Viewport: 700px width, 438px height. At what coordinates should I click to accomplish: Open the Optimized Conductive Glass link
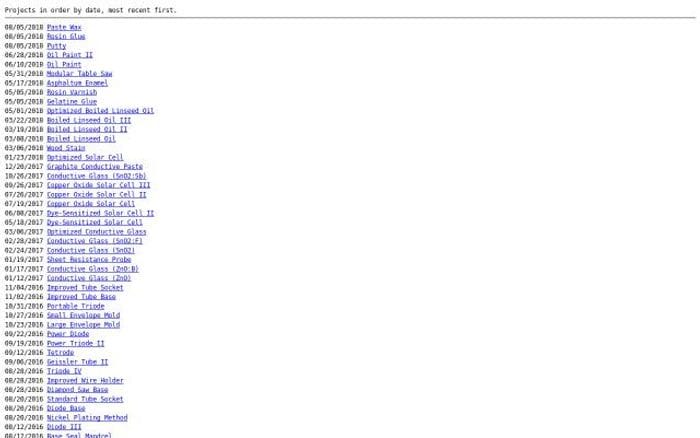(x=96, y=232)
